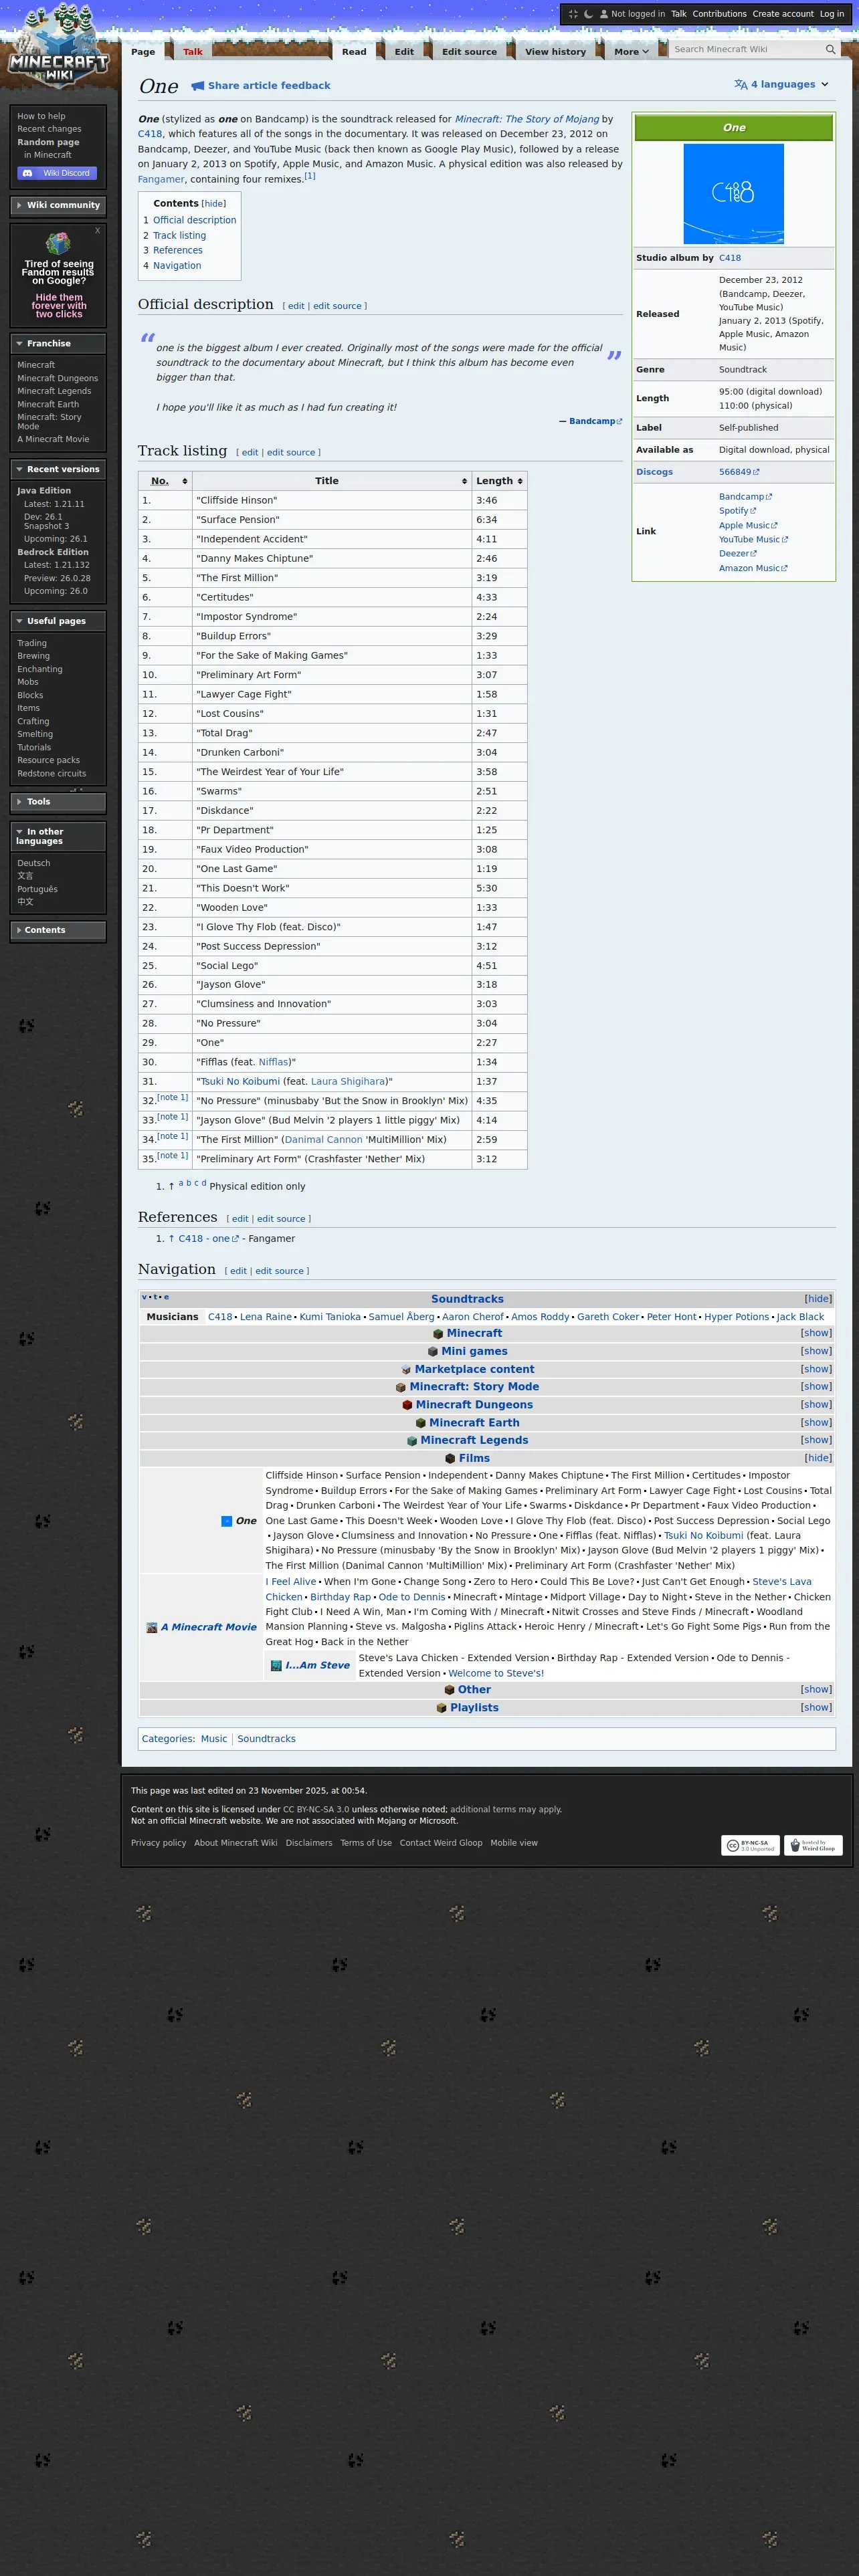Open the Edit source tab

[469, 52]
